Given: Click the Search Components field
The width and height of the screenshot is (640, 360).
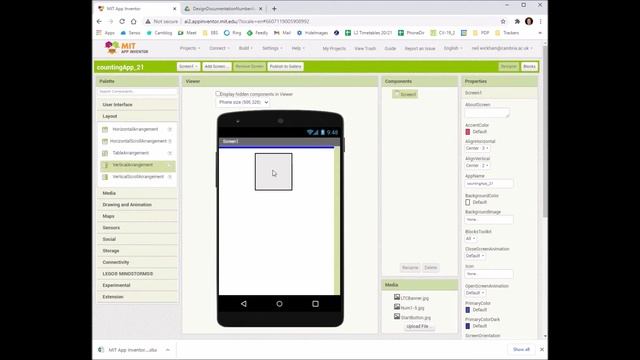Looking at the screenshot, I should coord(138,91).
